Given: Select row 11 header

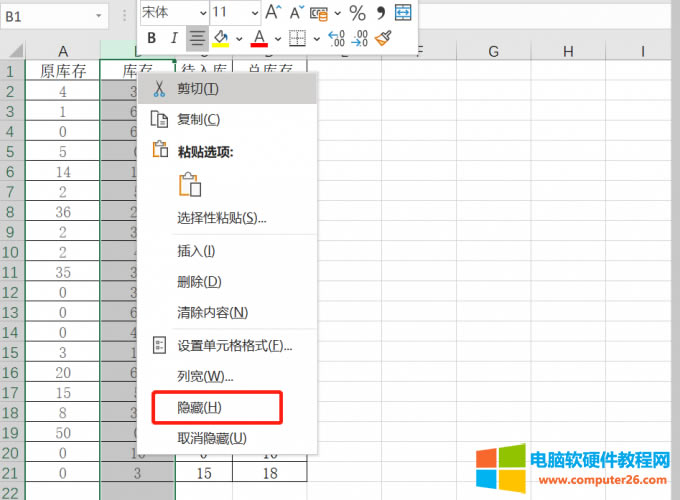Looking at the screenshot, I should [x=12, y=272].
